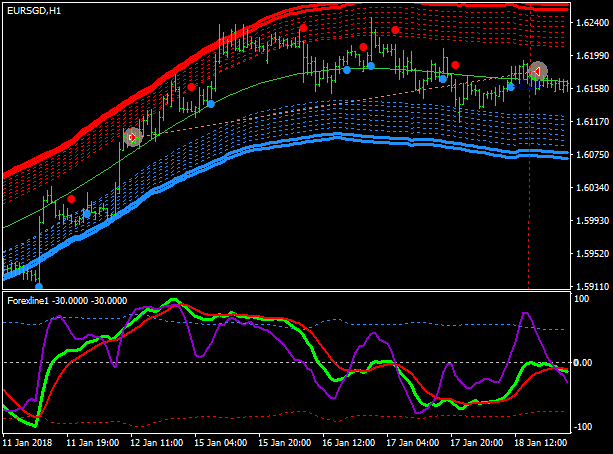Click the 1.61170 price level label
The height and width of the screenshot is (454, 613).
tap(593, 122)
